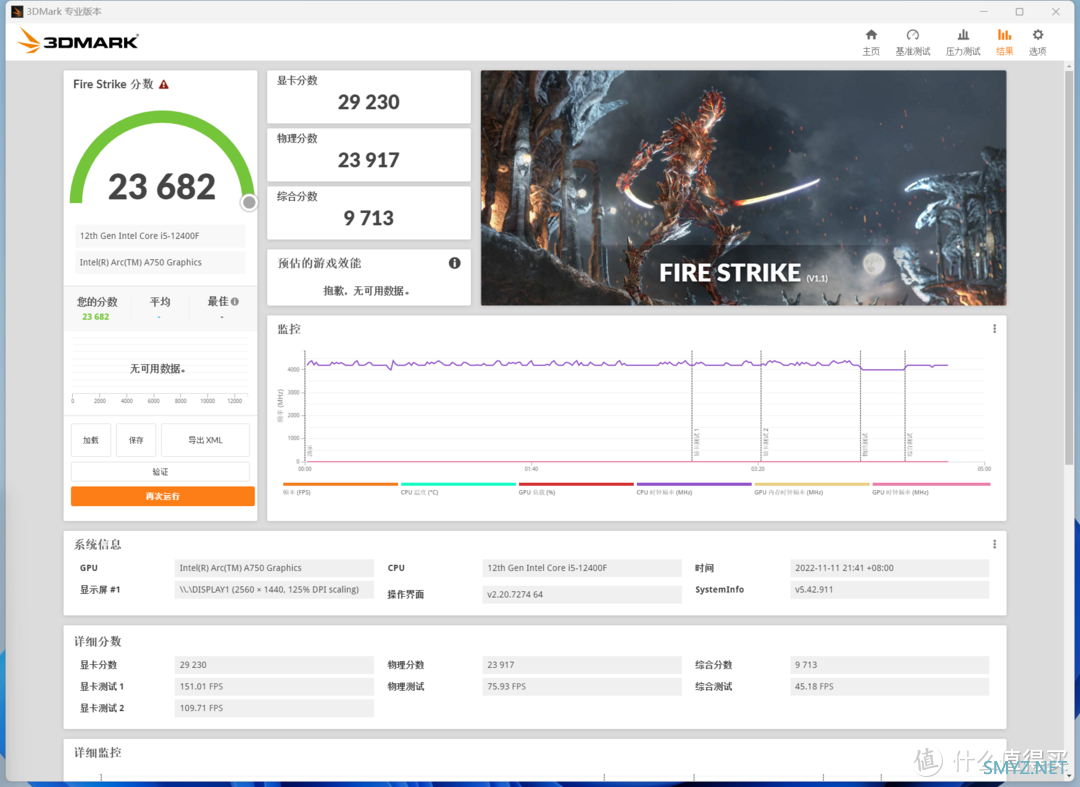
Task: Click the v2.20.7274 64 interface version field
Action: pos(582,594)
